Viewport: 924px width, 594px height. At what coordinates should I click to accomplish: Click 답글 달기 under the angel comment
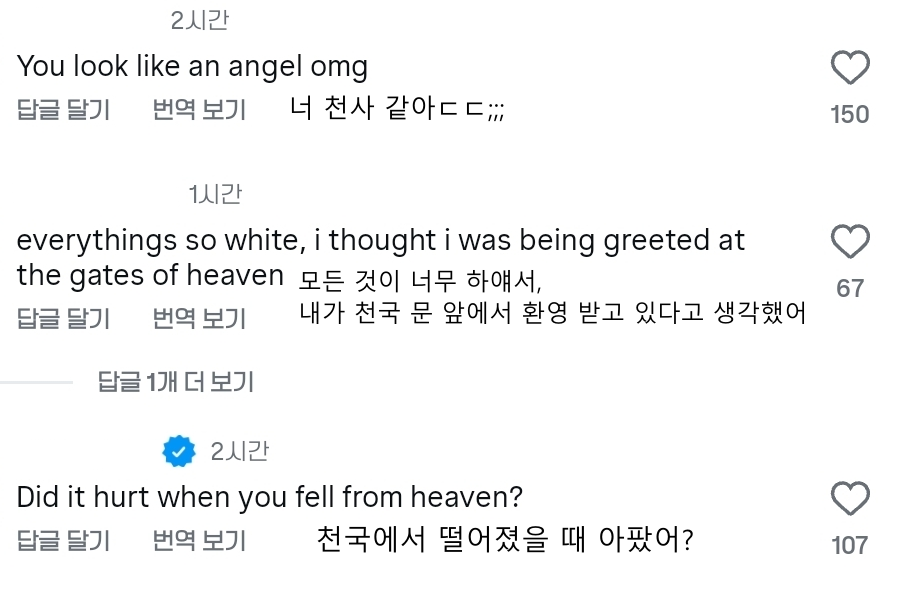(64, 110)
